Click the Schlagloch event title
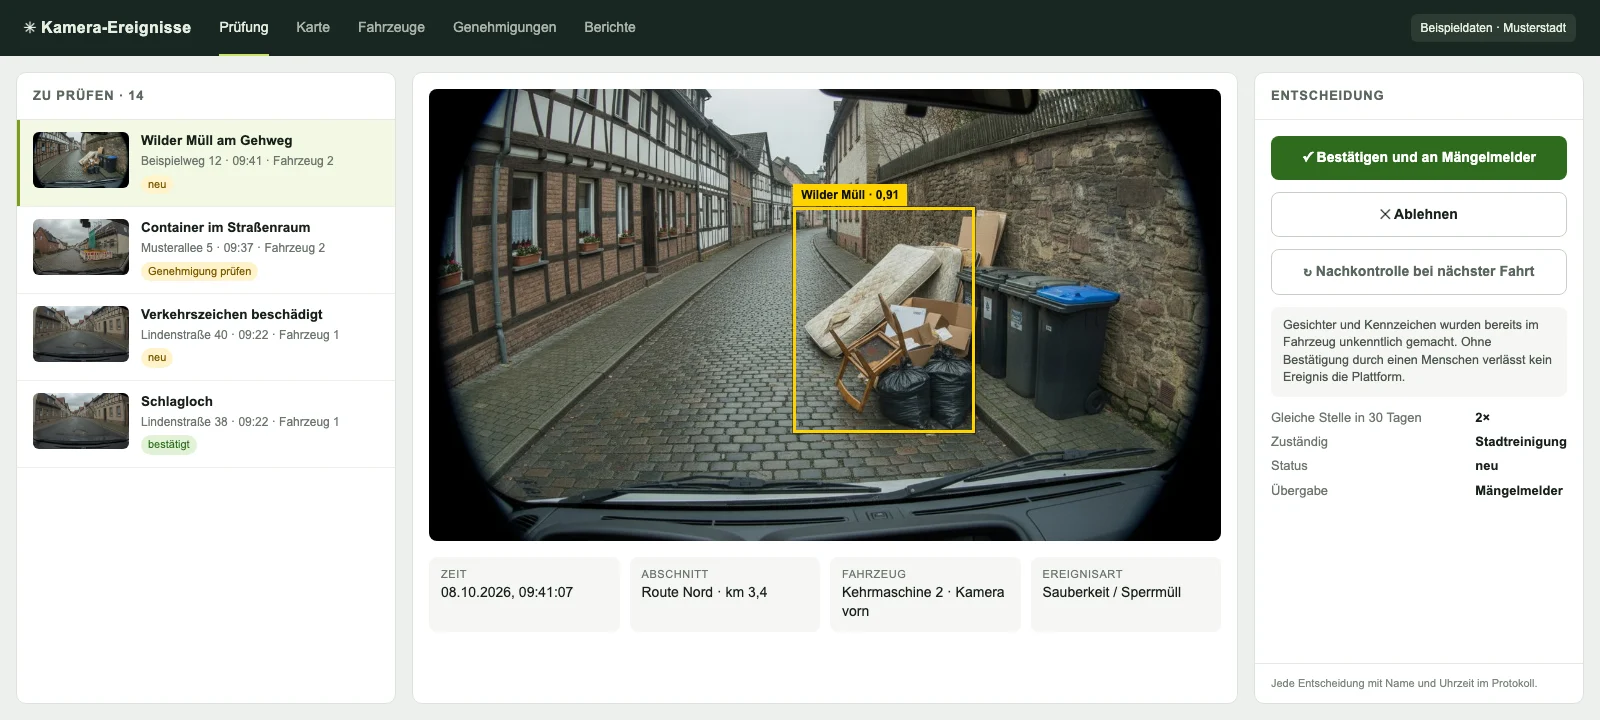The width and height of the screenshot is (1600, 720). coord(177,401)
